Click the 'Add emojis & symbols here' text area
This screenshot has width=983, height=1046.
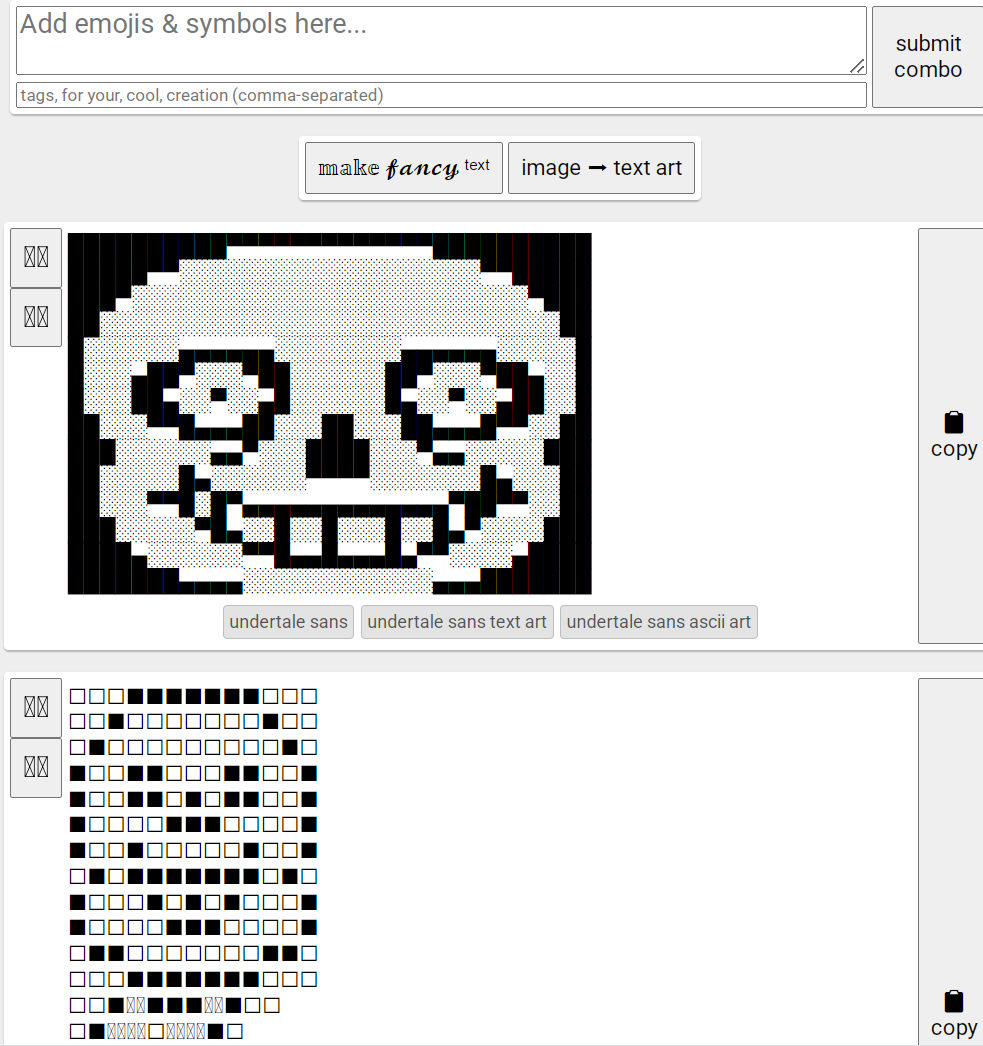click(x=441, y=41)
